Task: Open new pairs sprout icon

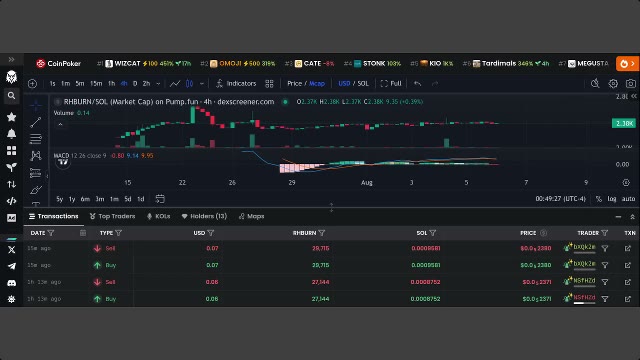Action: pos(11,167)
